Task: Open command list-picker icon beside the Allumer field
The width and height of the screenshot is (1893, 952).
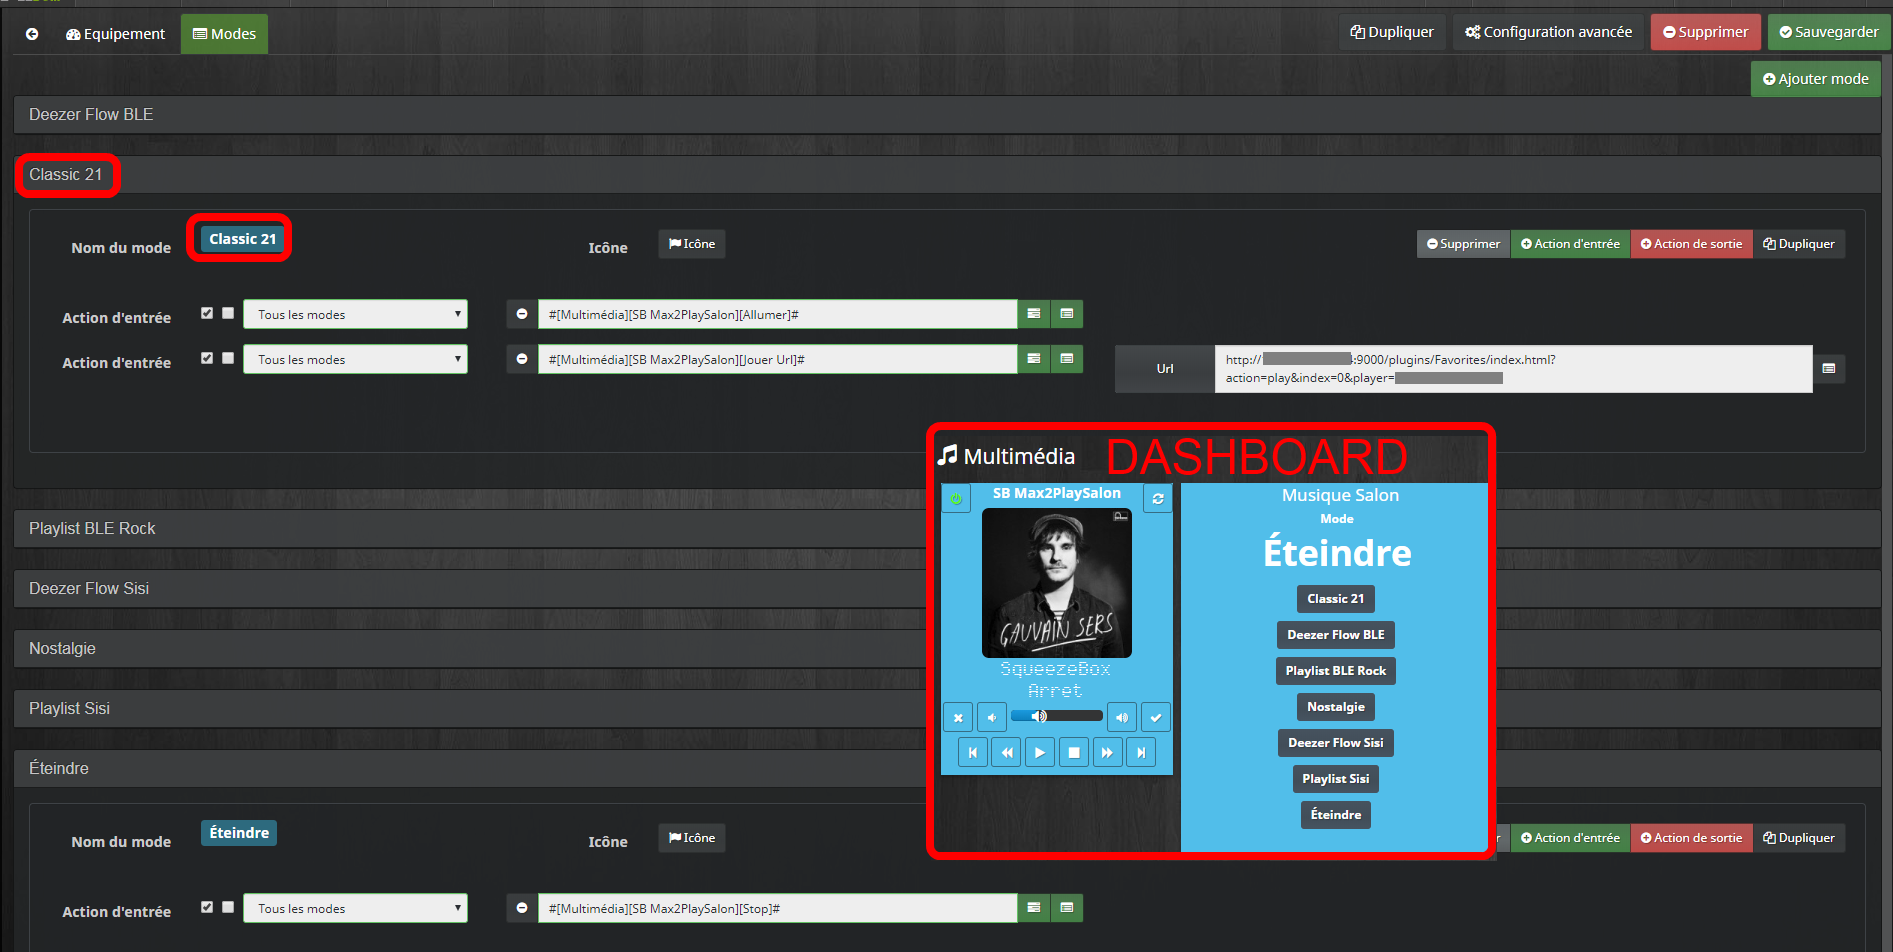Action: click(1067, 314)
